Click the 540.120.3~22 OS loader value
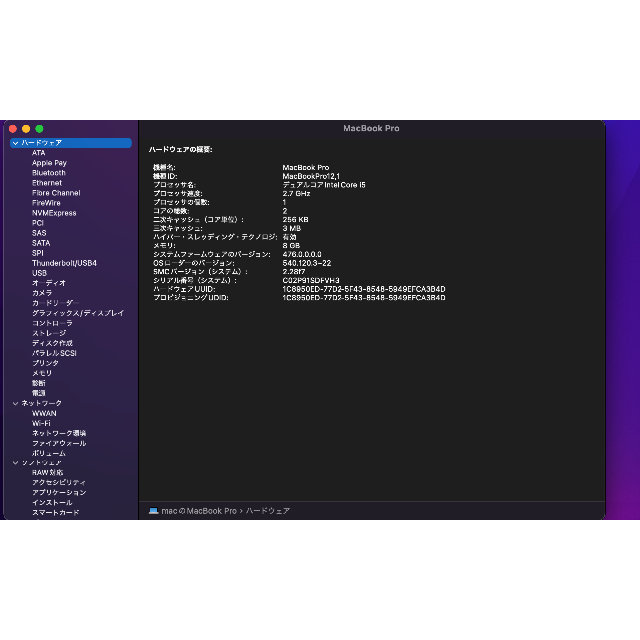The image size is (640, 640). (307, 263)
